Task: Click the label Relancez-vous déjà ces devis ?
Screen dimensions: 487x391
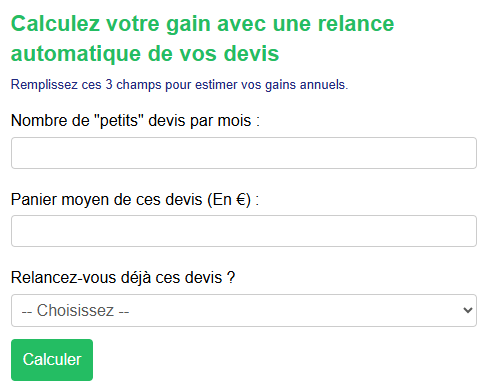Action: pos(123,278)
